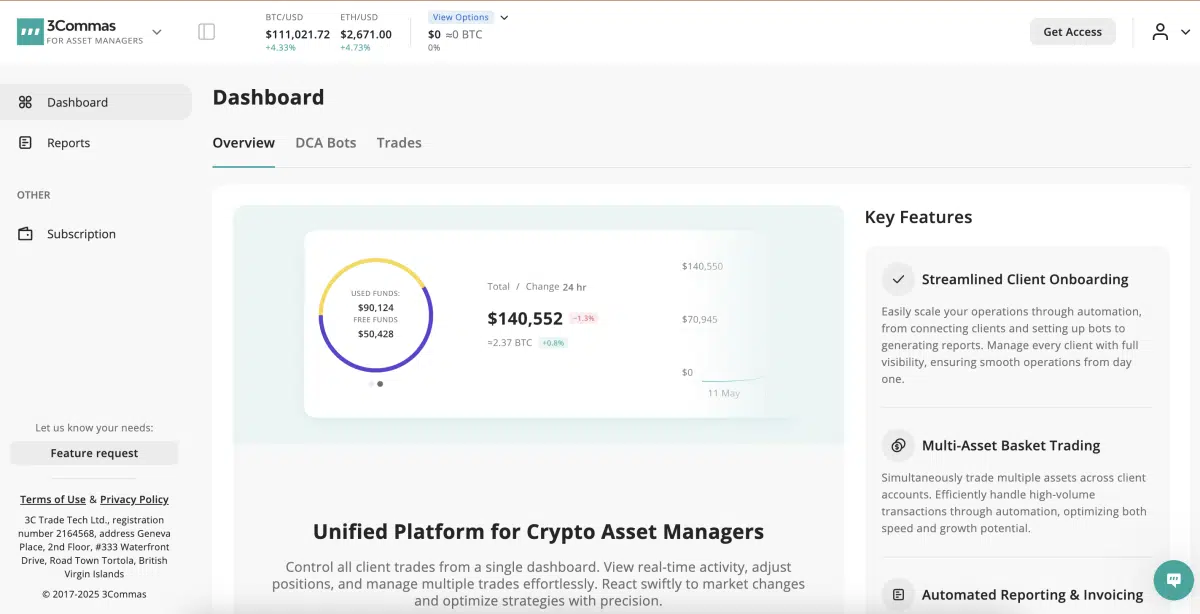The height and width of the screenshot is (614, 1200).
Task: Click the Reports document icon
Action: 26,143
